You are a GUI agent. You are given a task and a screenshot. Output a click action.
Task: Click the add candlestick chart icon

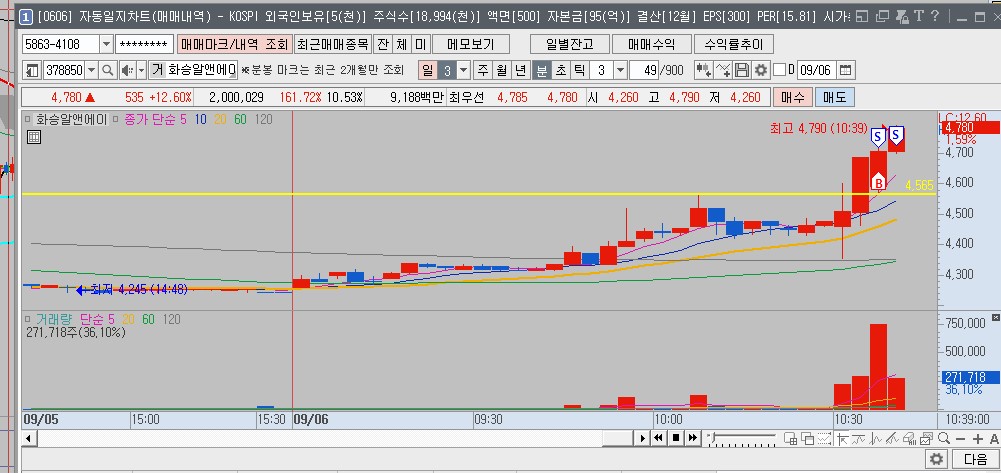704,70
